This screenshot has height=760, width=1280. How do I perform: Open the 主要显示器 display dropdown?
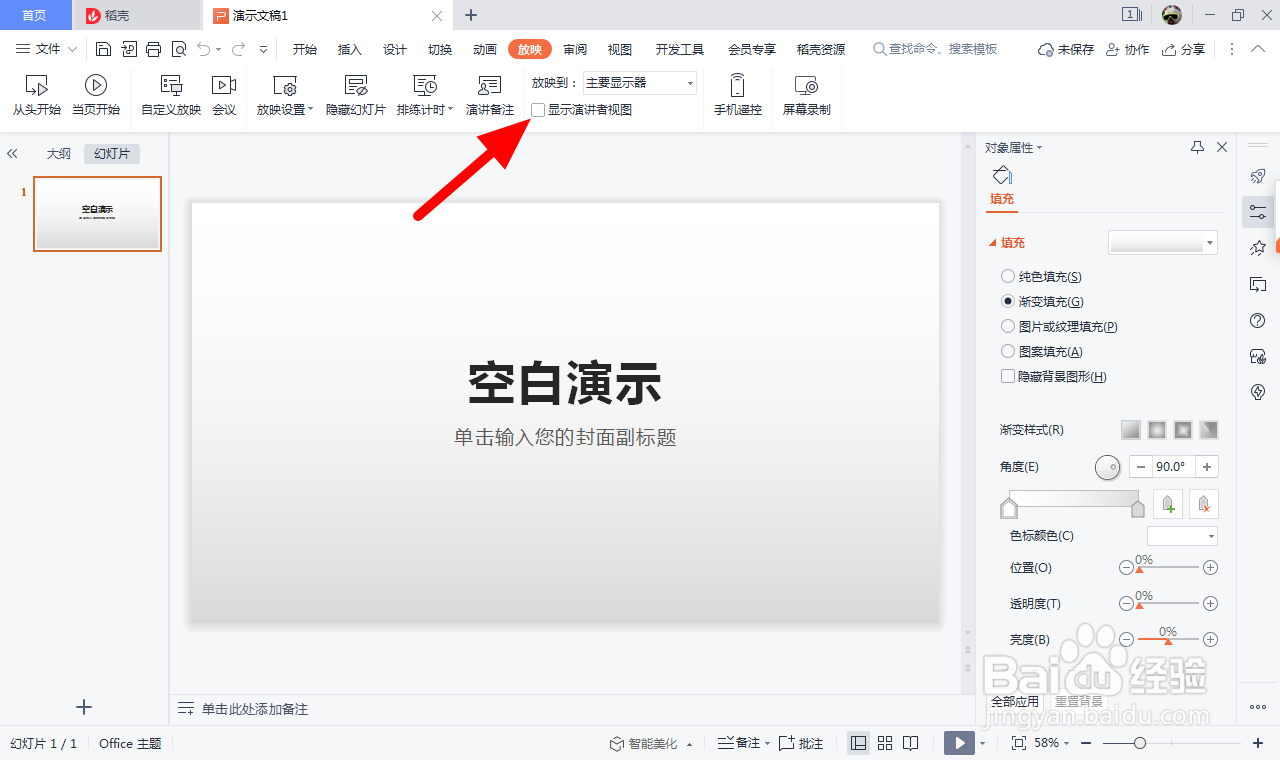(688, 83)
